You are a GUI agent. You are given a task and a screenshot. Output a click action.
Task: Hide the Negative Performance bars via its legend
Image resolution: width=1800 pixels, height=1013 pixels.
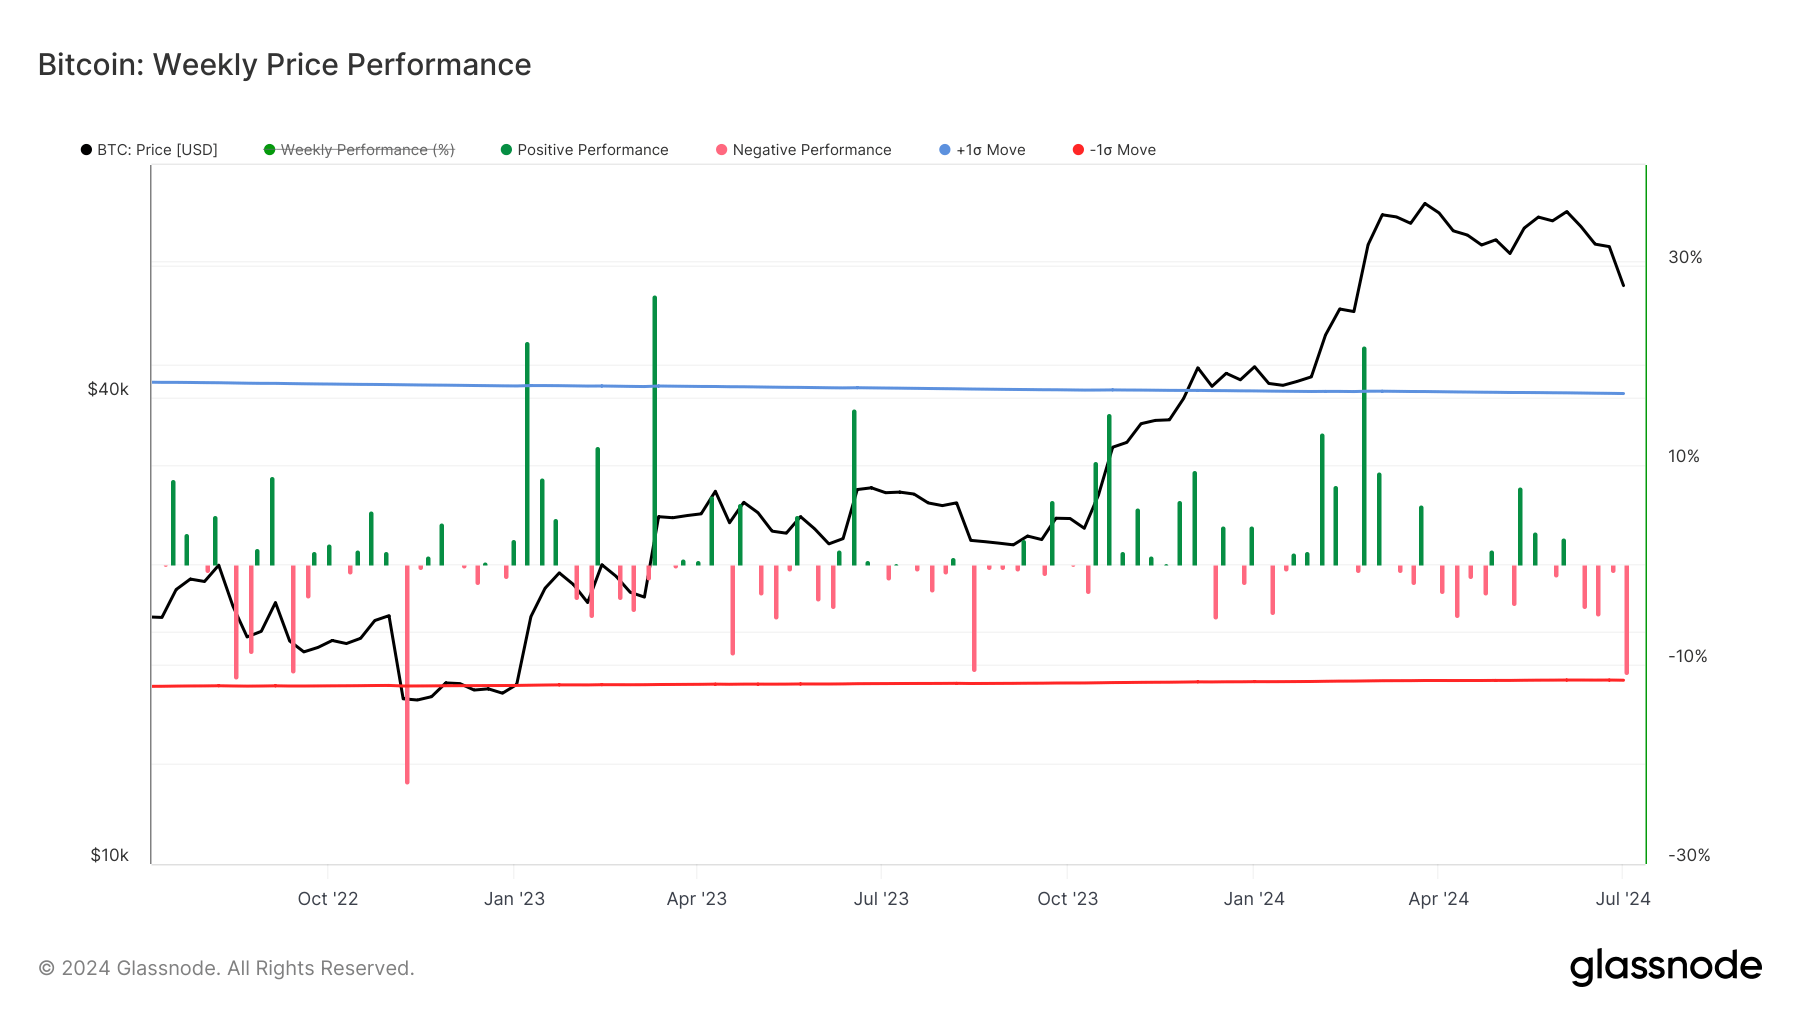pos(810,150)
